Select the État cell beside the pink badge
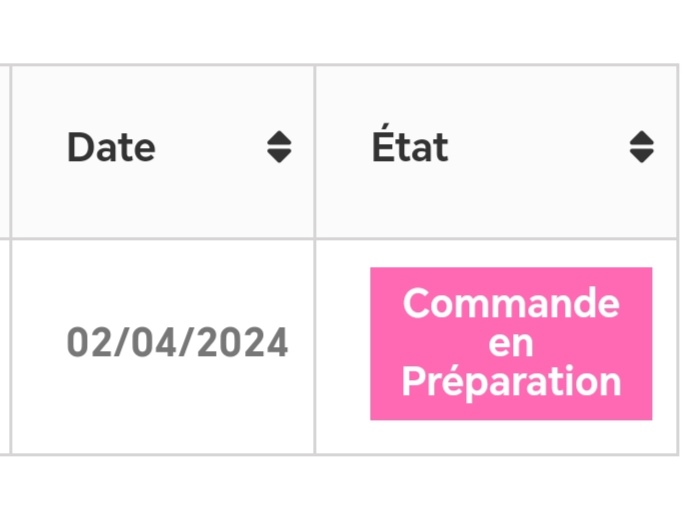The height and width of the screenshot is (516, 699). (497, 347)
